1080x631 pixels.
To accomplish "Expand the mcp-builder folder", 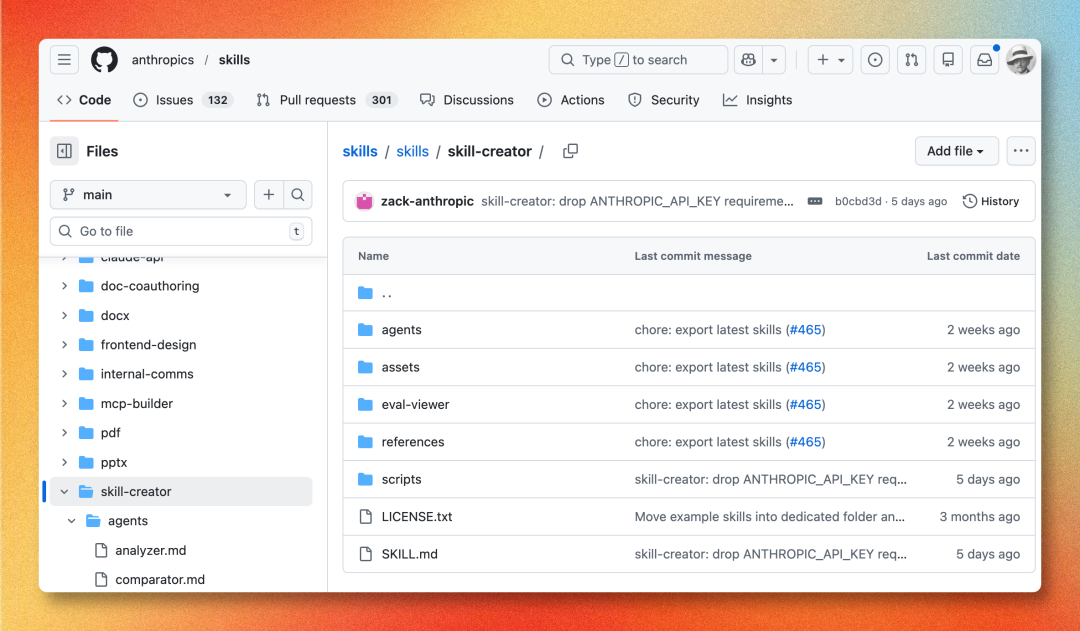I will (x=64, y=404).
